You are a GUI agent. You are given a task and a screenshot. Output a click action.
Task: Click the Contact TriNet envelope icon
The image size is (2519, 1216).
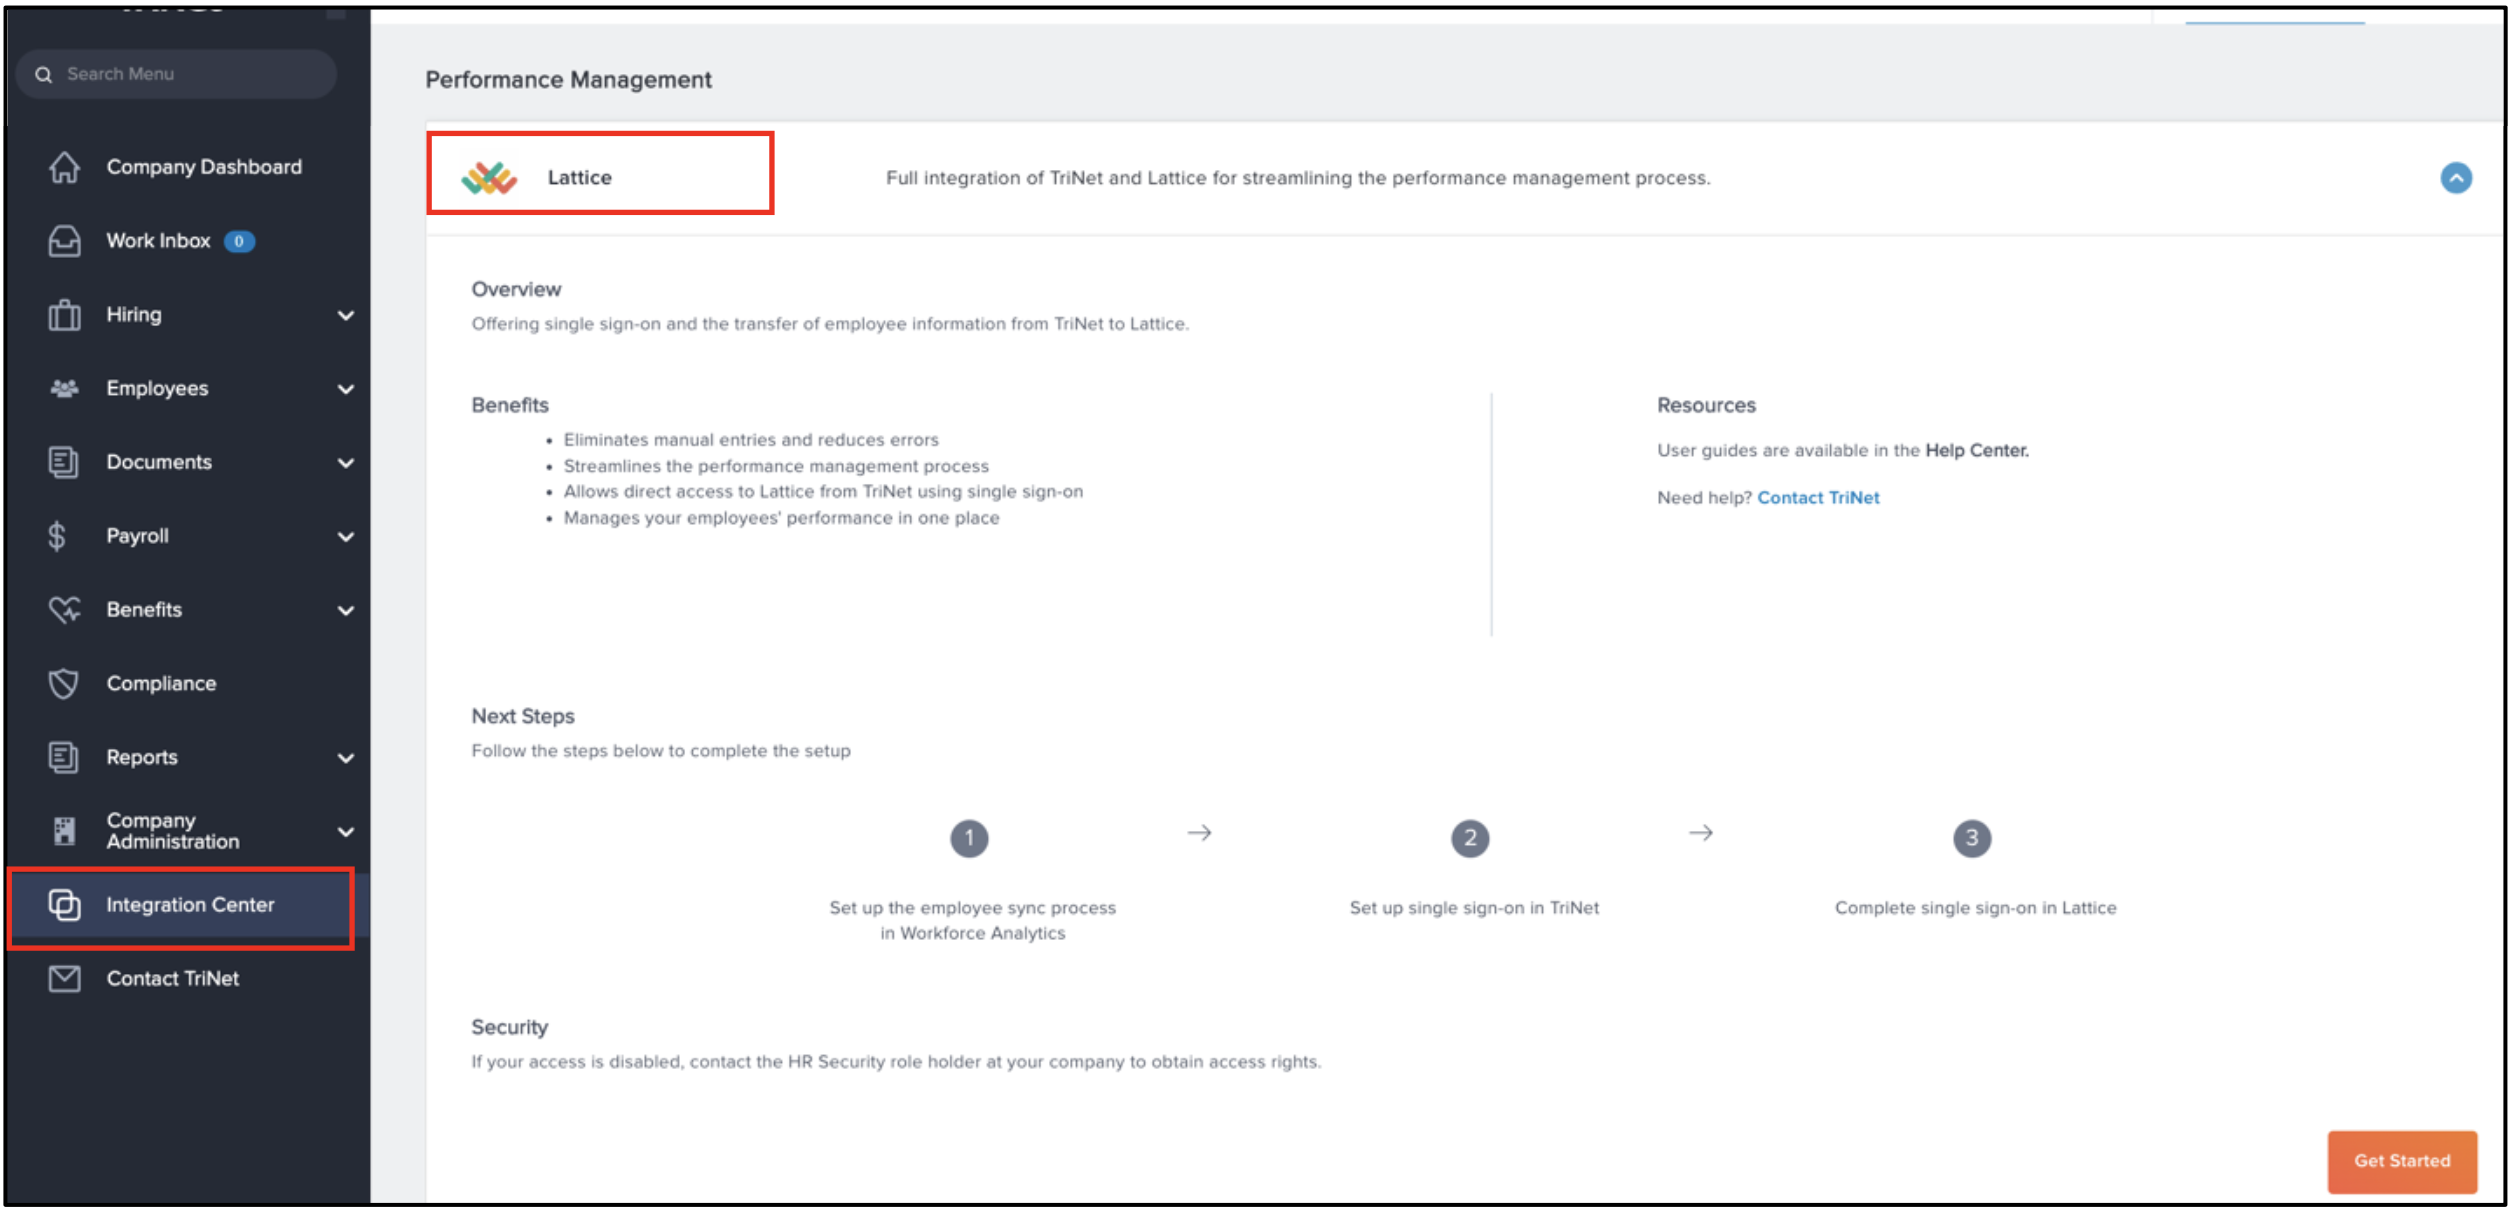(65, 979)
